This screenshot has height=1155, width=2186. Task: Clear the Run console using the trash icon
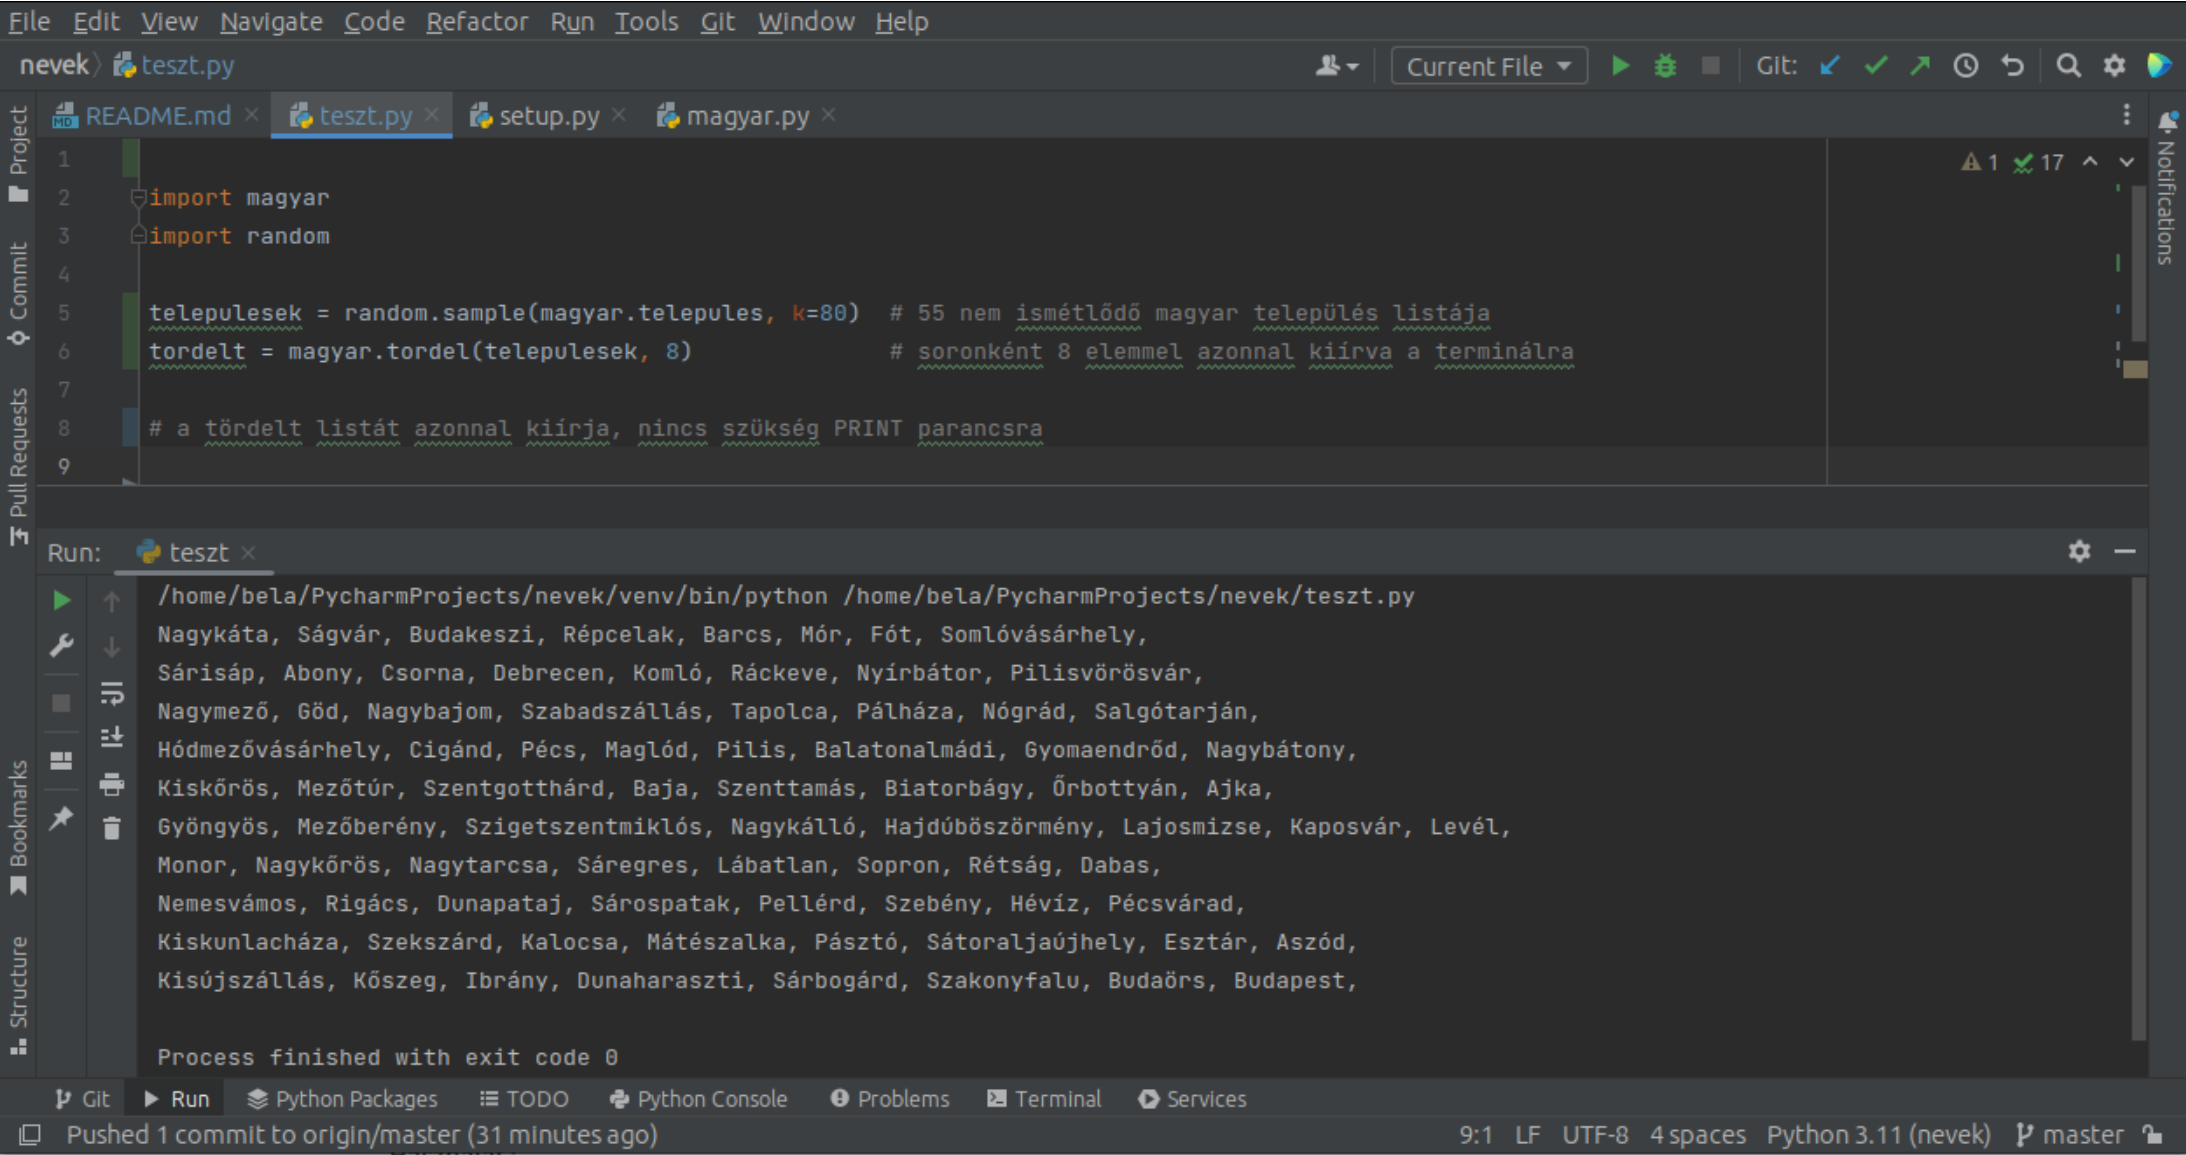pyautogui.click(x=110, y=828)
